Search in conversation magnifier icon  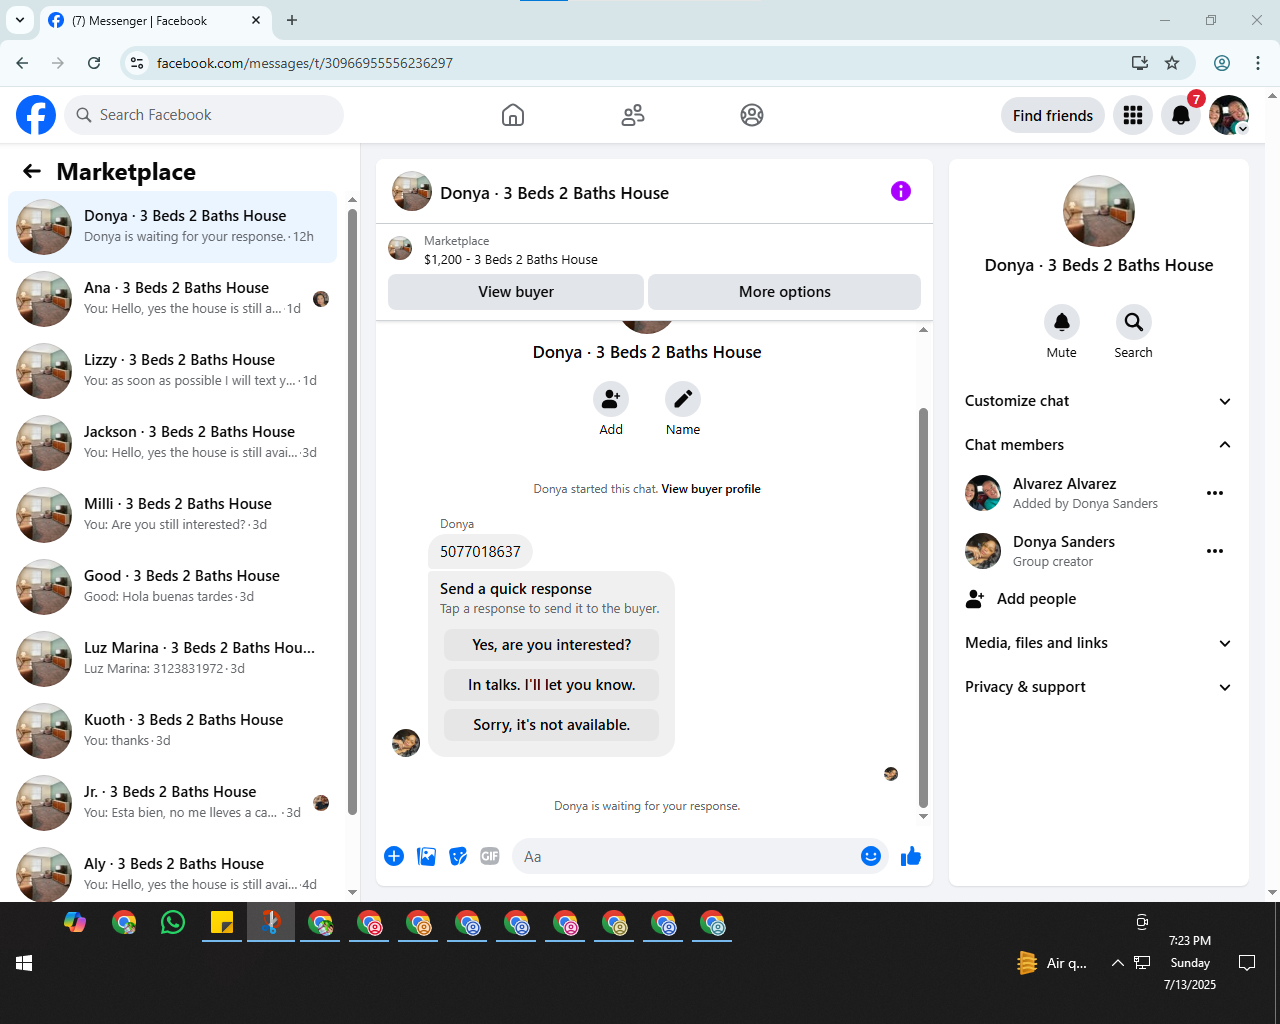point(1133,322)
